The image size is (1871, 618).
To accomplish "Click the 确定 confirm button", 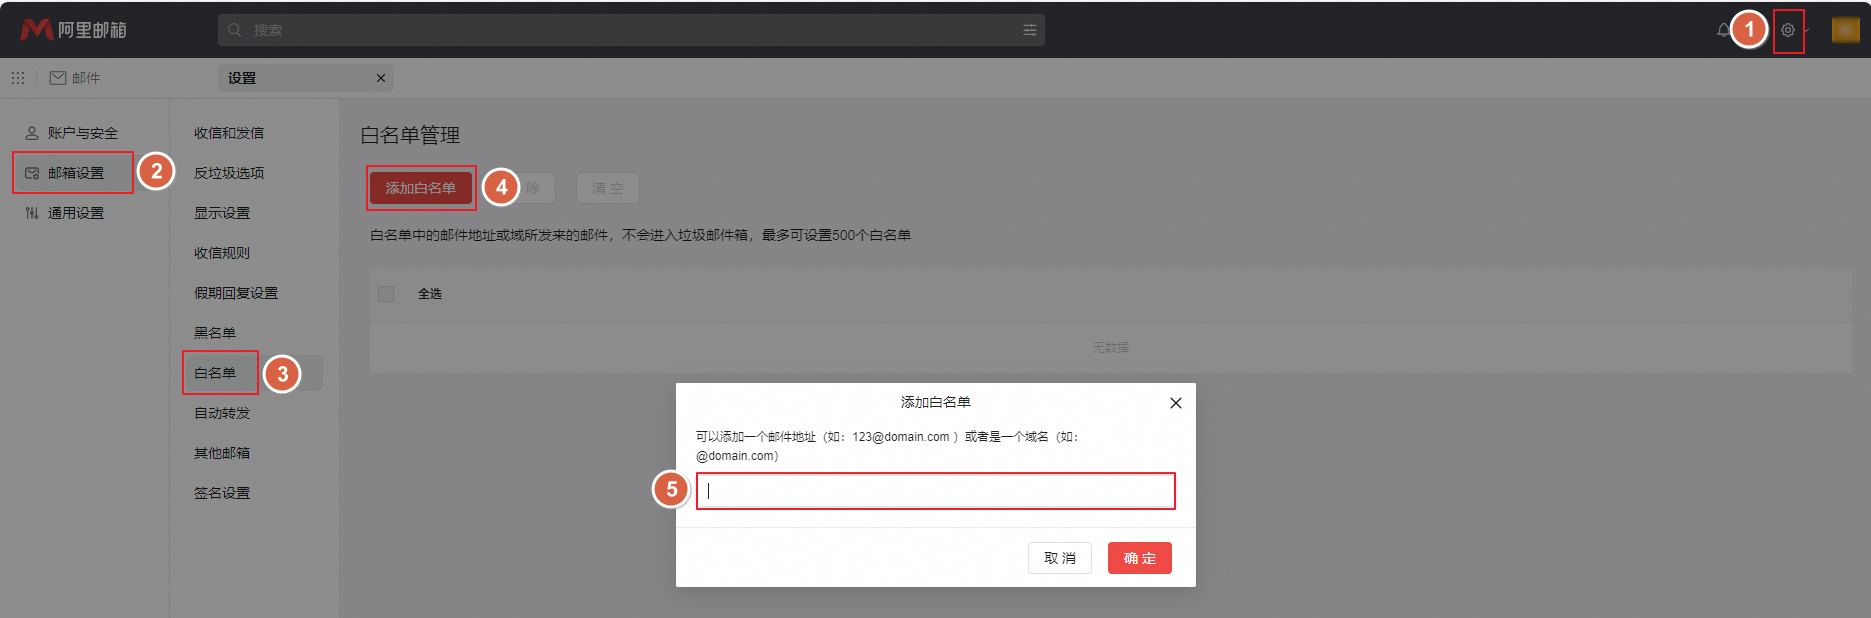I will click(1139, 558).
